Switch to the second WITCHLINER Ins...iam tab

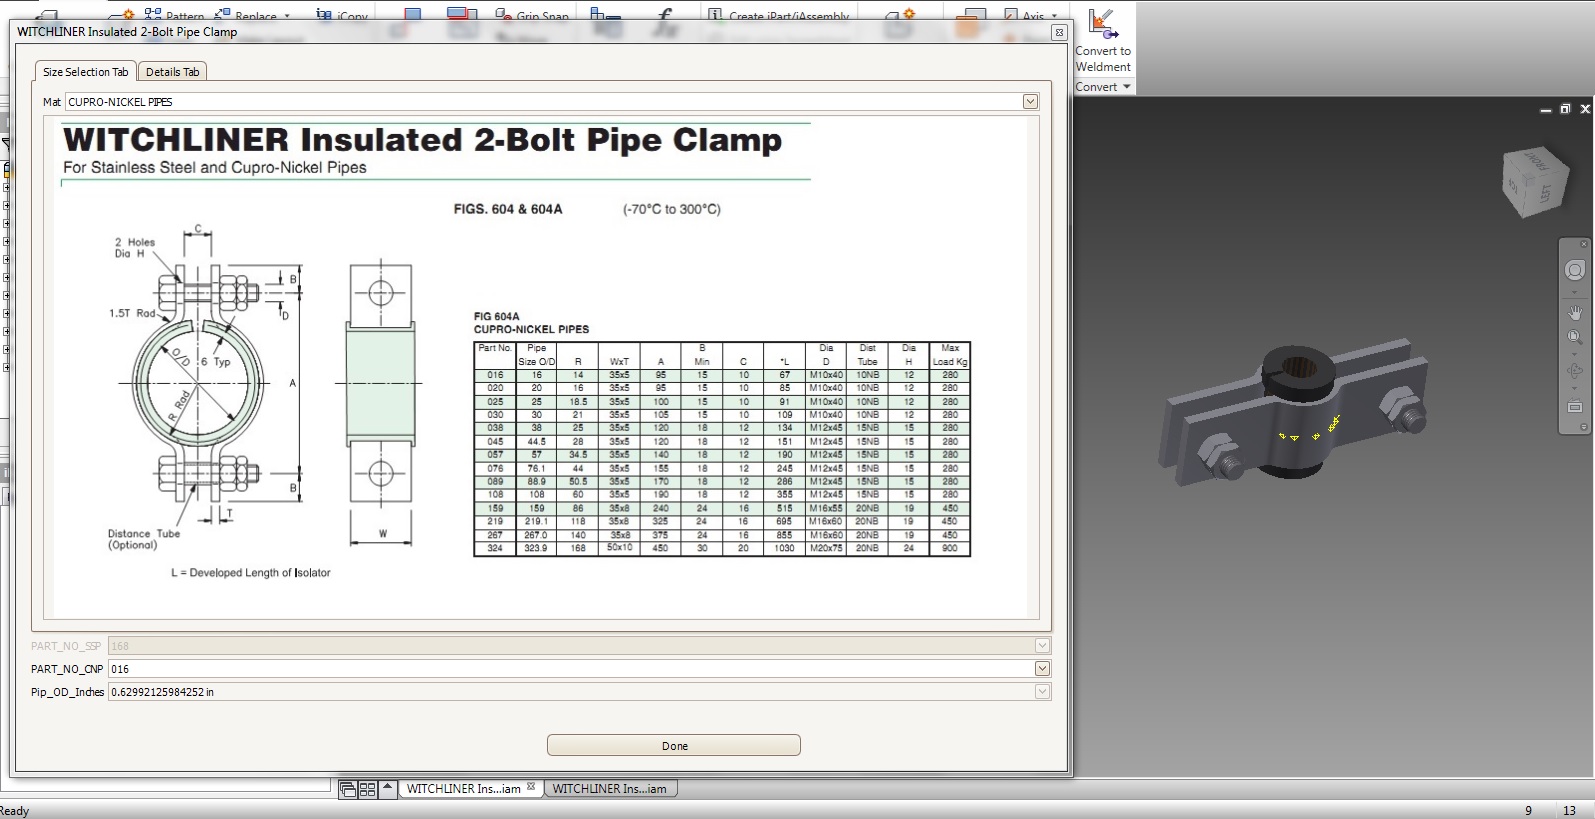[x=610, y=789]
